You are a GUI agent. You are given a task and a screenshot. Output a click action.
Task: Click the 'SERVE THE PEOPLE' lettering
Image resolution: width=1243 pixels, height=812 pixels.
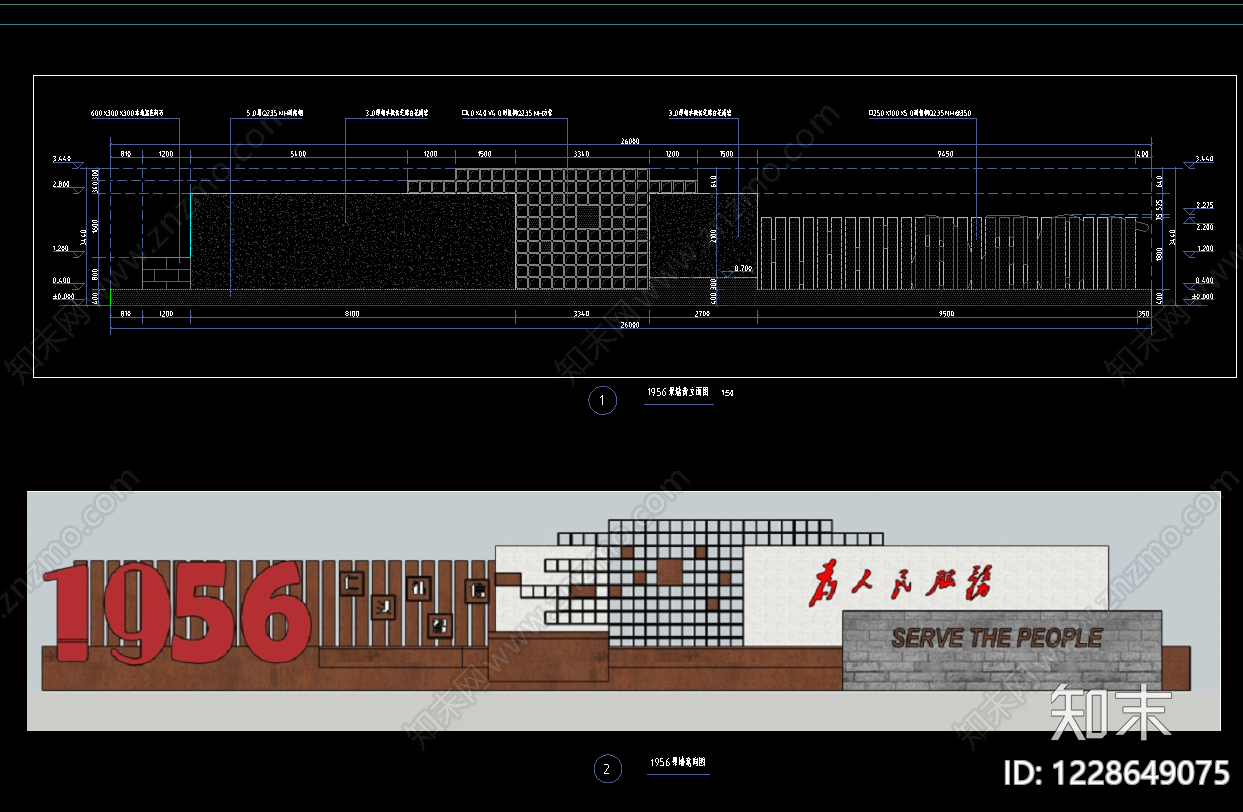996,637
